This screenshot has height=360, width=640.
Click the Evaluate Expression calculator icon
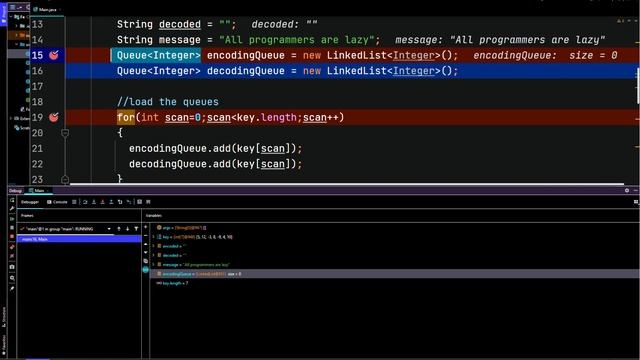tap(140, 202)
